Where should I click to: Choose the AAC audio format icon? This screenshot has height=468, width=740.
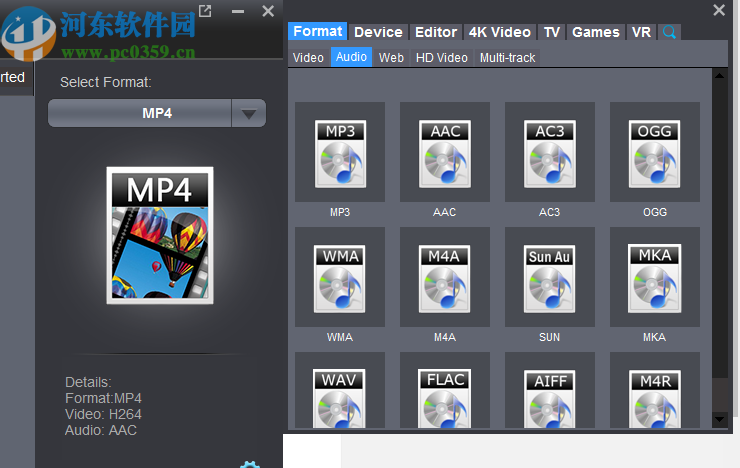[445, 152]
